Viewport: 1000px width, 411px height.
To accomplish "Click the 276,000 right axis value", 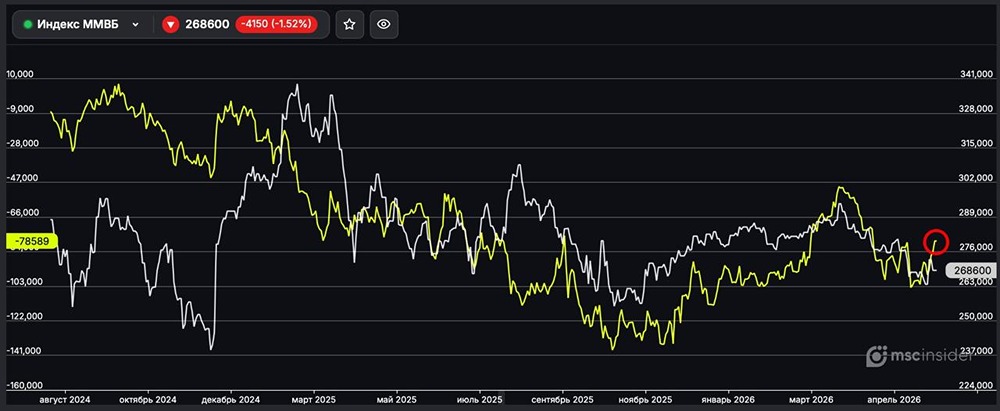I will [x=976, y=248].
